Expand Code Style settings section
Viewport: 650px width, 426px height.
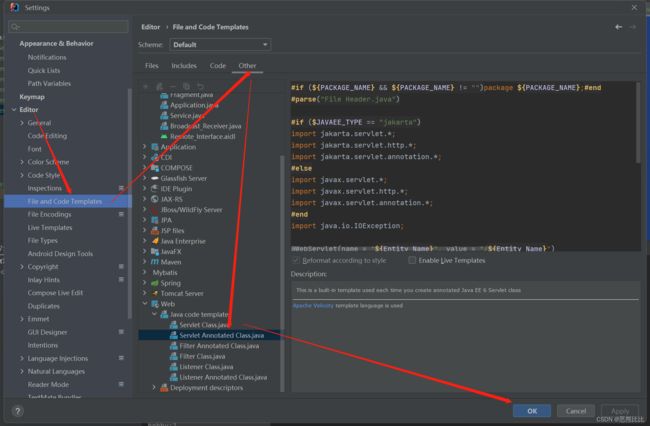22,175
